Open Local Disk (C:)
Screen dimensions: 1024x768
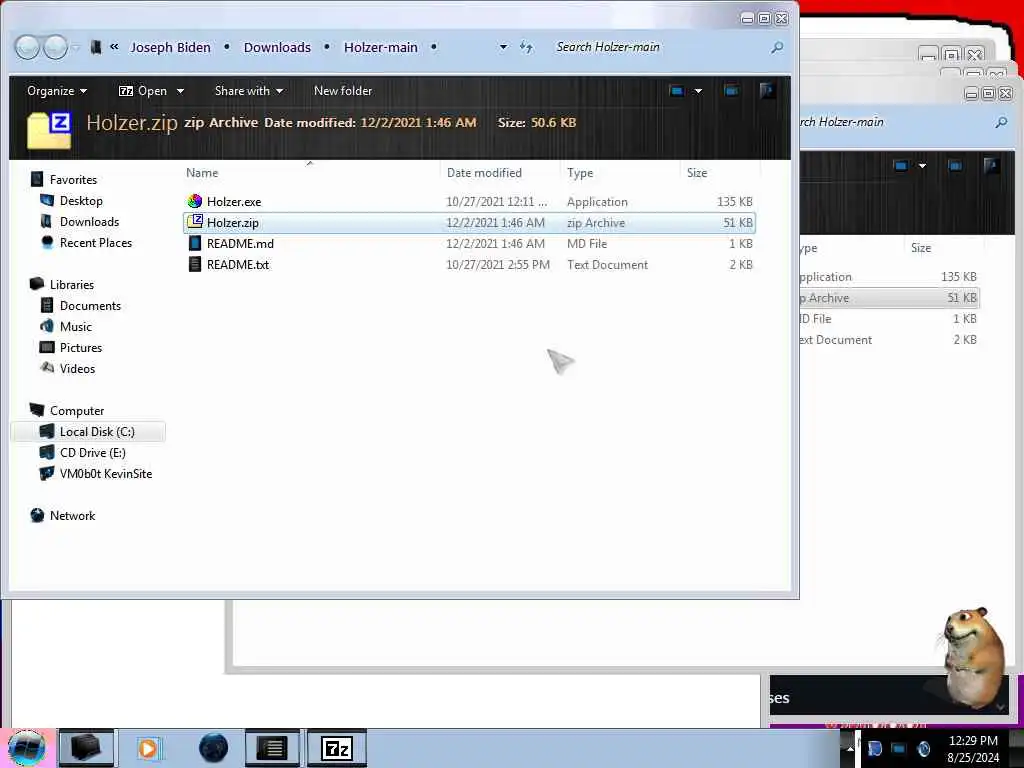[x=97, y=432]
